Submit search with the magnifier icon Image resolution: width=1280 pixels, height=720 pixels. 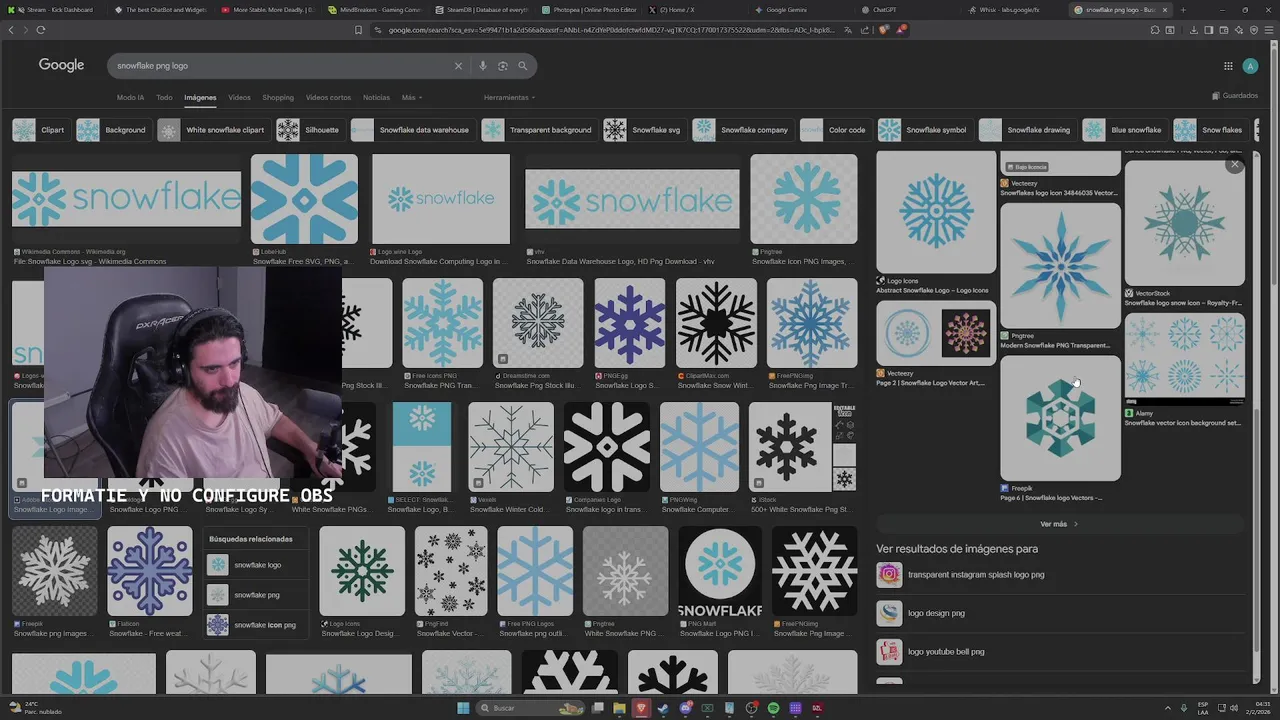pyautogui.click(x=522, y=66)
